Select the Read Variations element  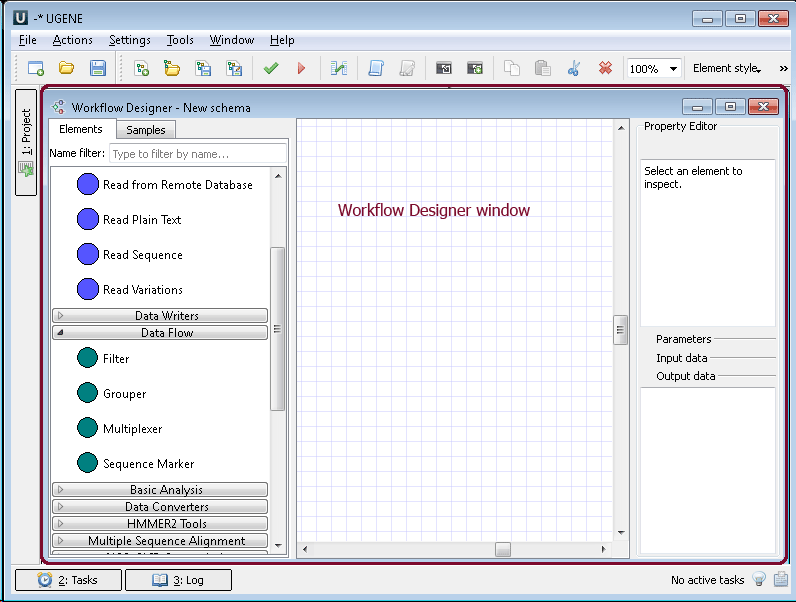(130, 289)
